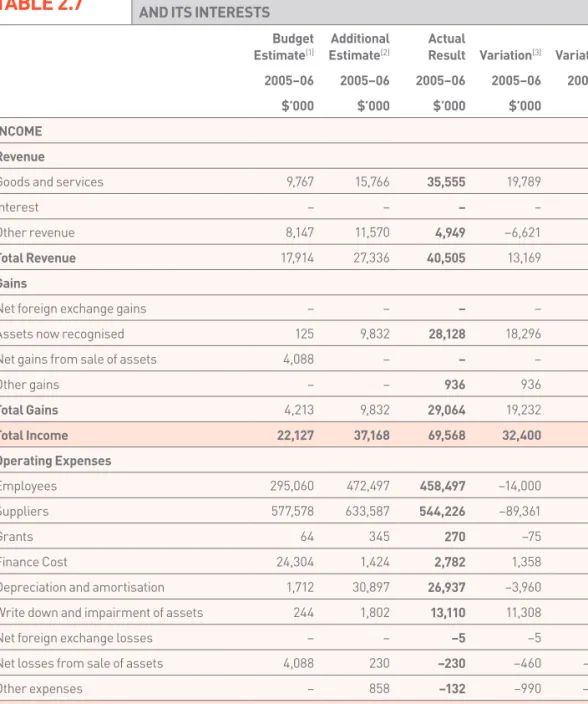Select the Operating Expenses section heading
This screenshot has width=588, height=704.
(55, 461)
